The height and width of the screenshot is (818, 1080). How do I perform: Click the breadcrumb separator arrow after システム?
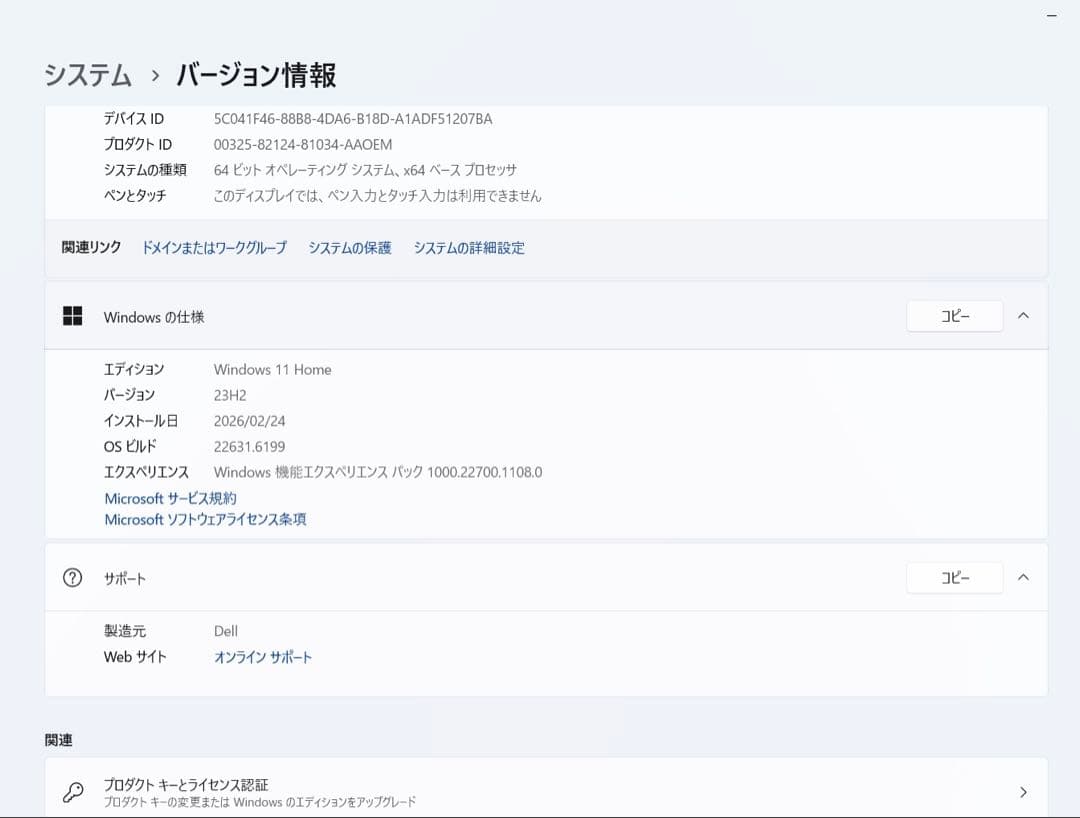click(155, 76)
